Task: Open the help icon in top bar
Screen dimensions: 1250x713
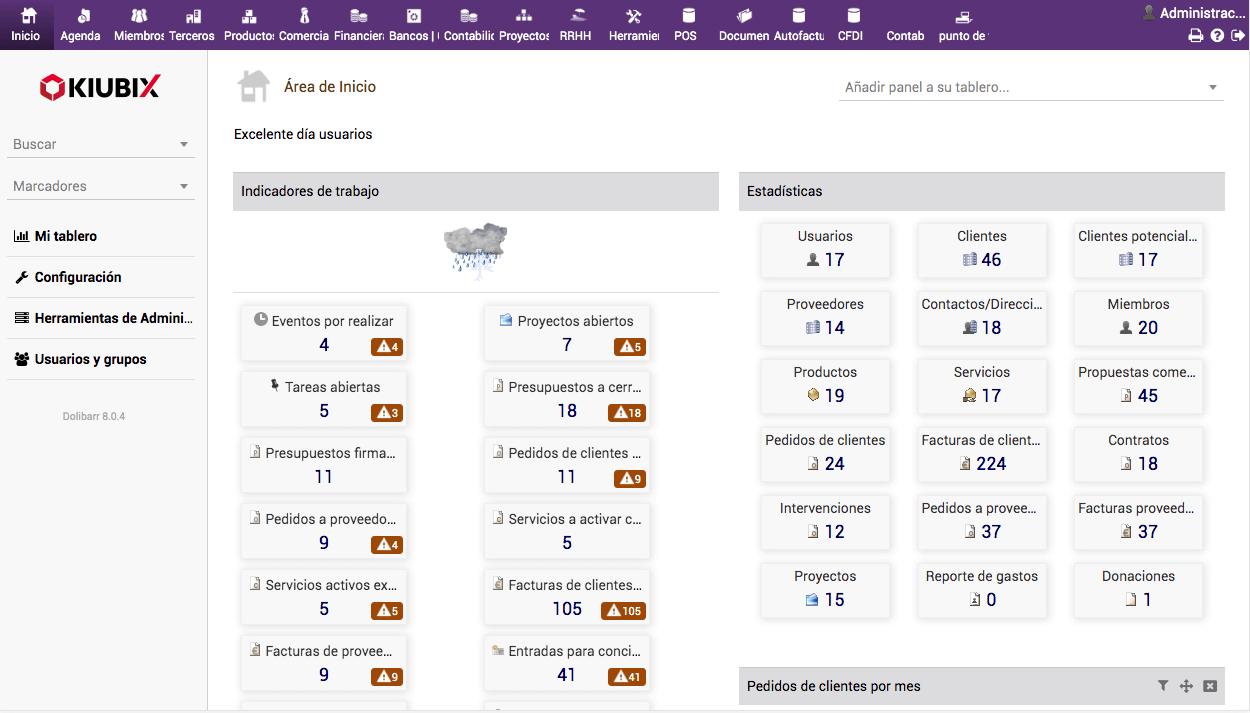Action: [x=1217, y=36]
